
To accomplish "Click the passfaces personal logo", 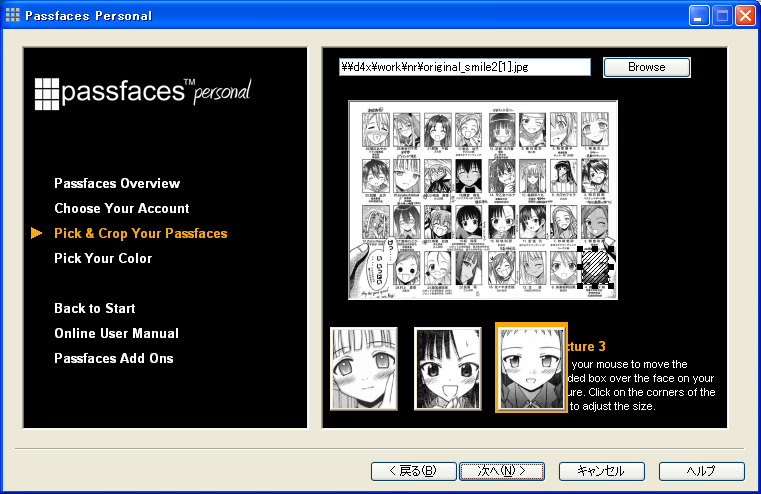I will click(x=143, y=93).
